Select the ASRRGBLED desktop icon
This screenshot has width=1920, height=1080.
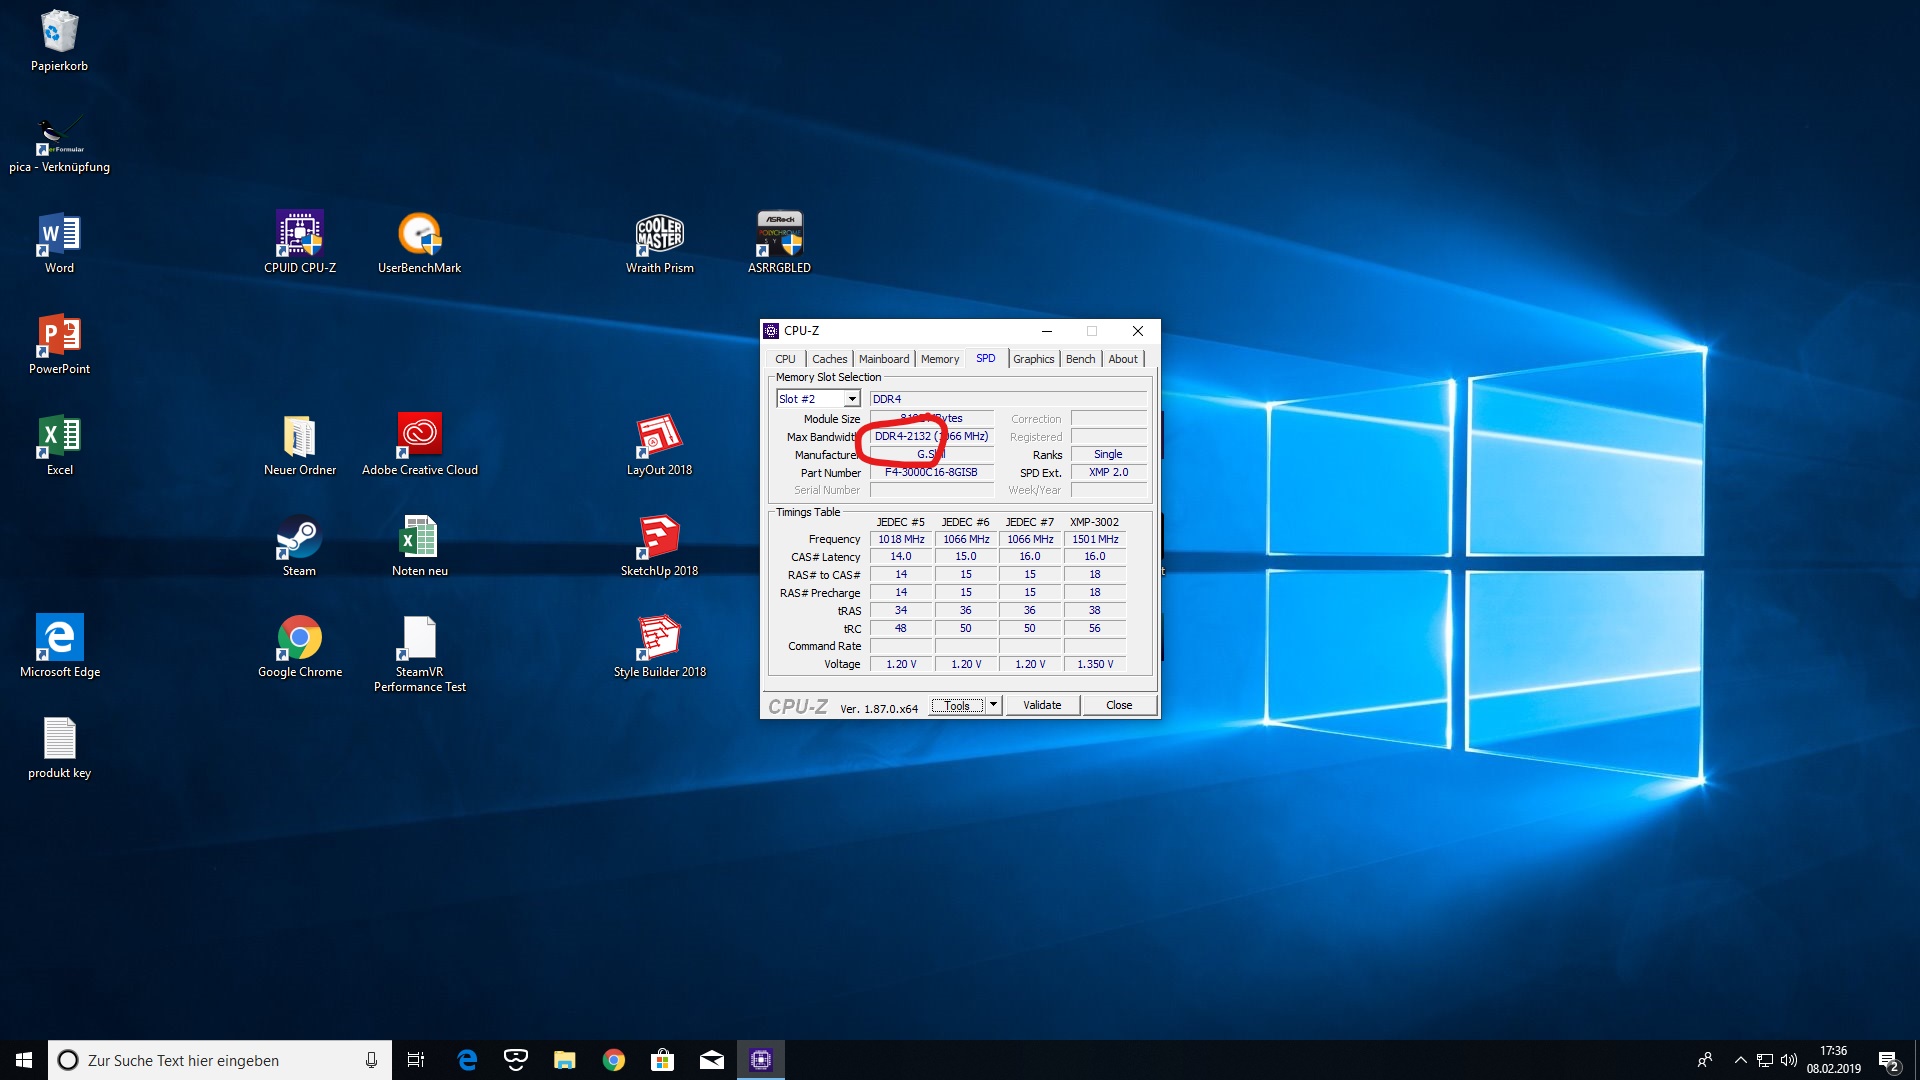click(x=779, y=243)
